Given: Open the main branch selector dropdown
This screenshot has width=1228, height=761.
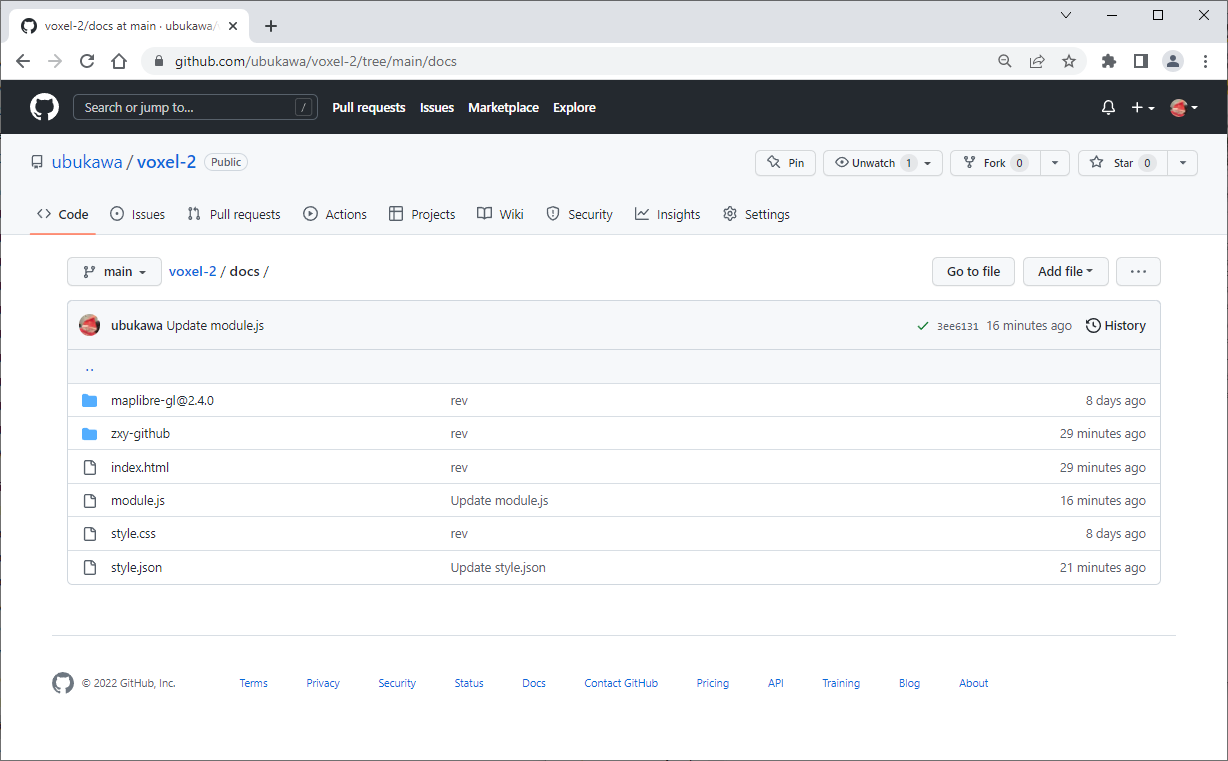Looking at the screenshot, I should pyautogui.click(x=114, y=271).
